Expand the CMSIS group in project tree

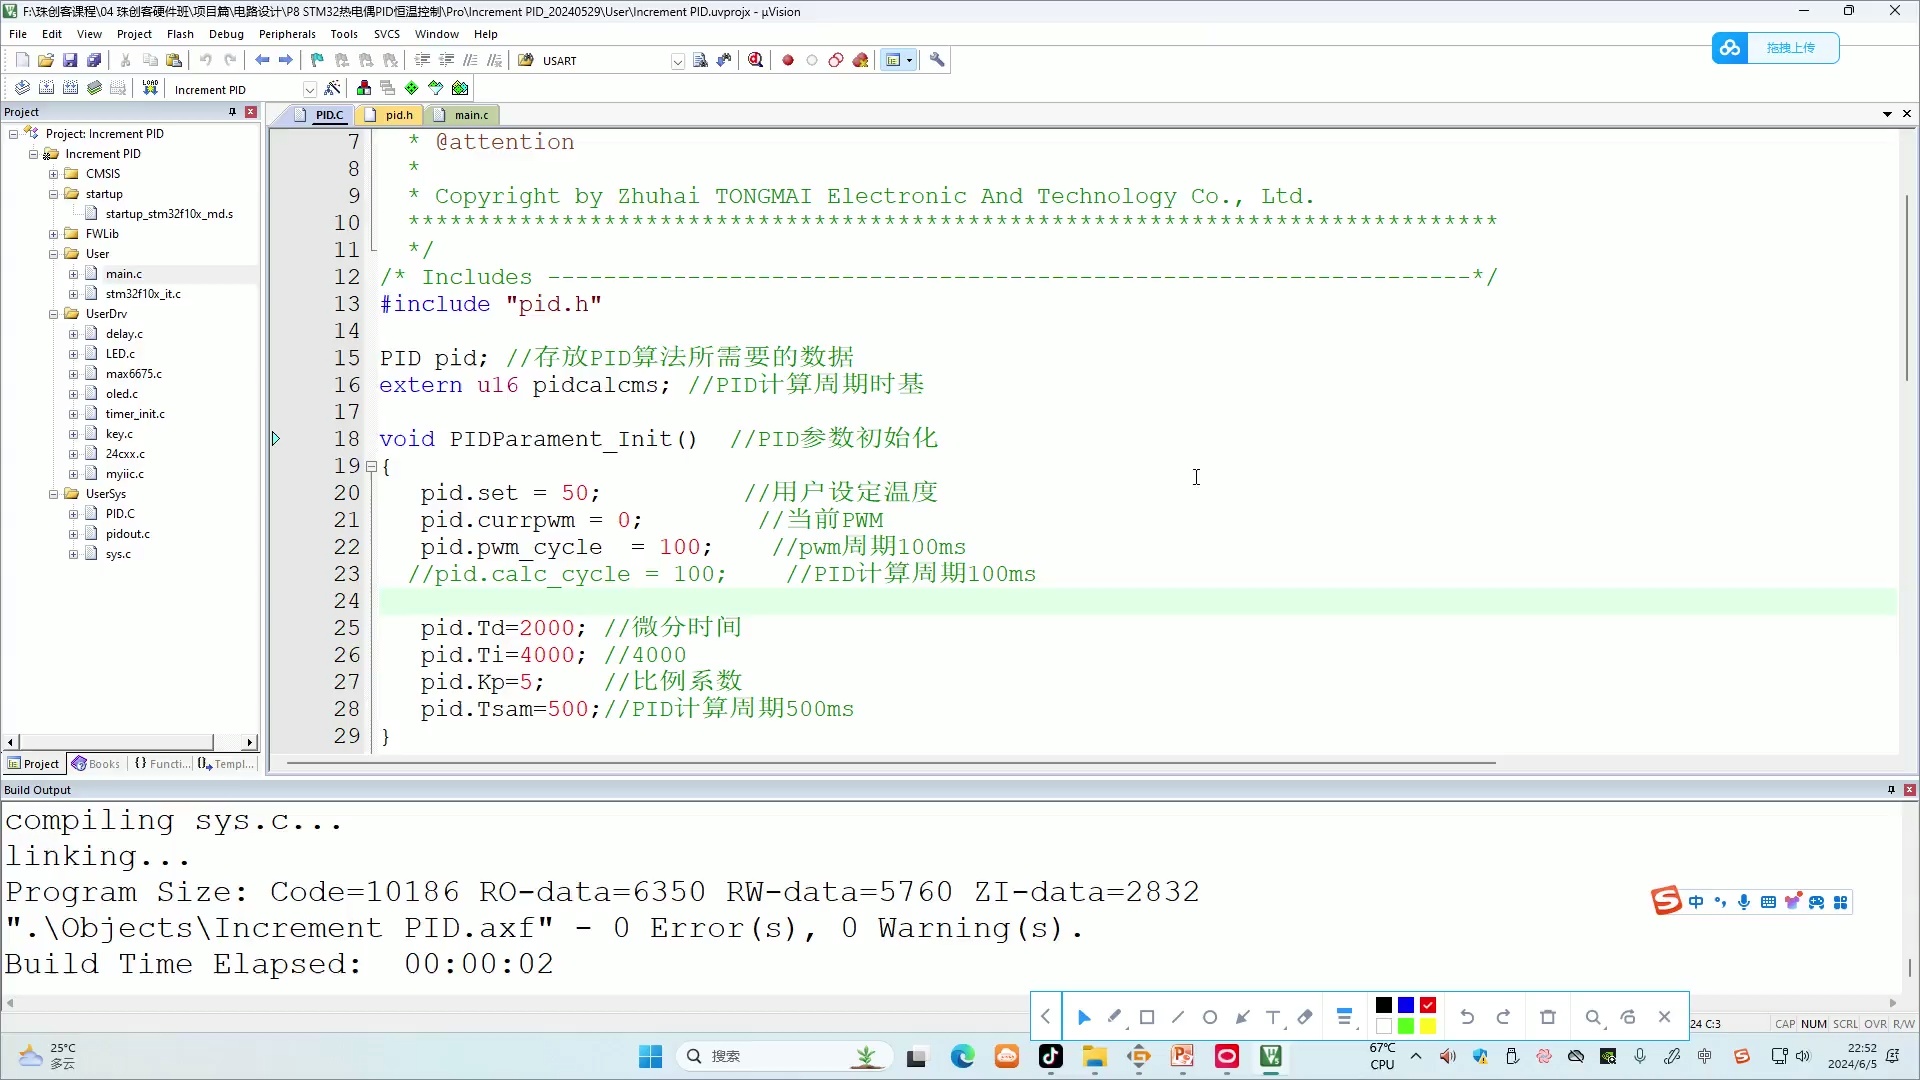[54, 173]
